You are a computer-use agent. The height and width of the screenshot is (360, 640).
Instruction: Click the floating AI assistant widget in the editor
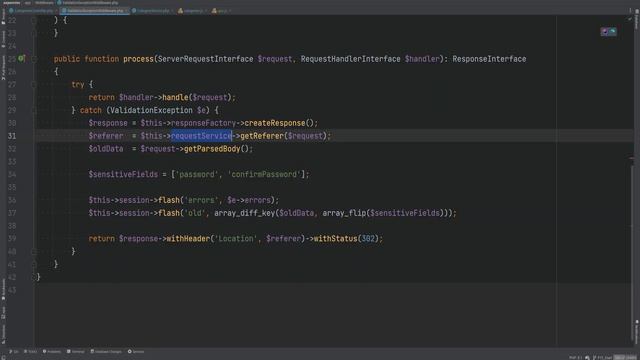point(608,31)
